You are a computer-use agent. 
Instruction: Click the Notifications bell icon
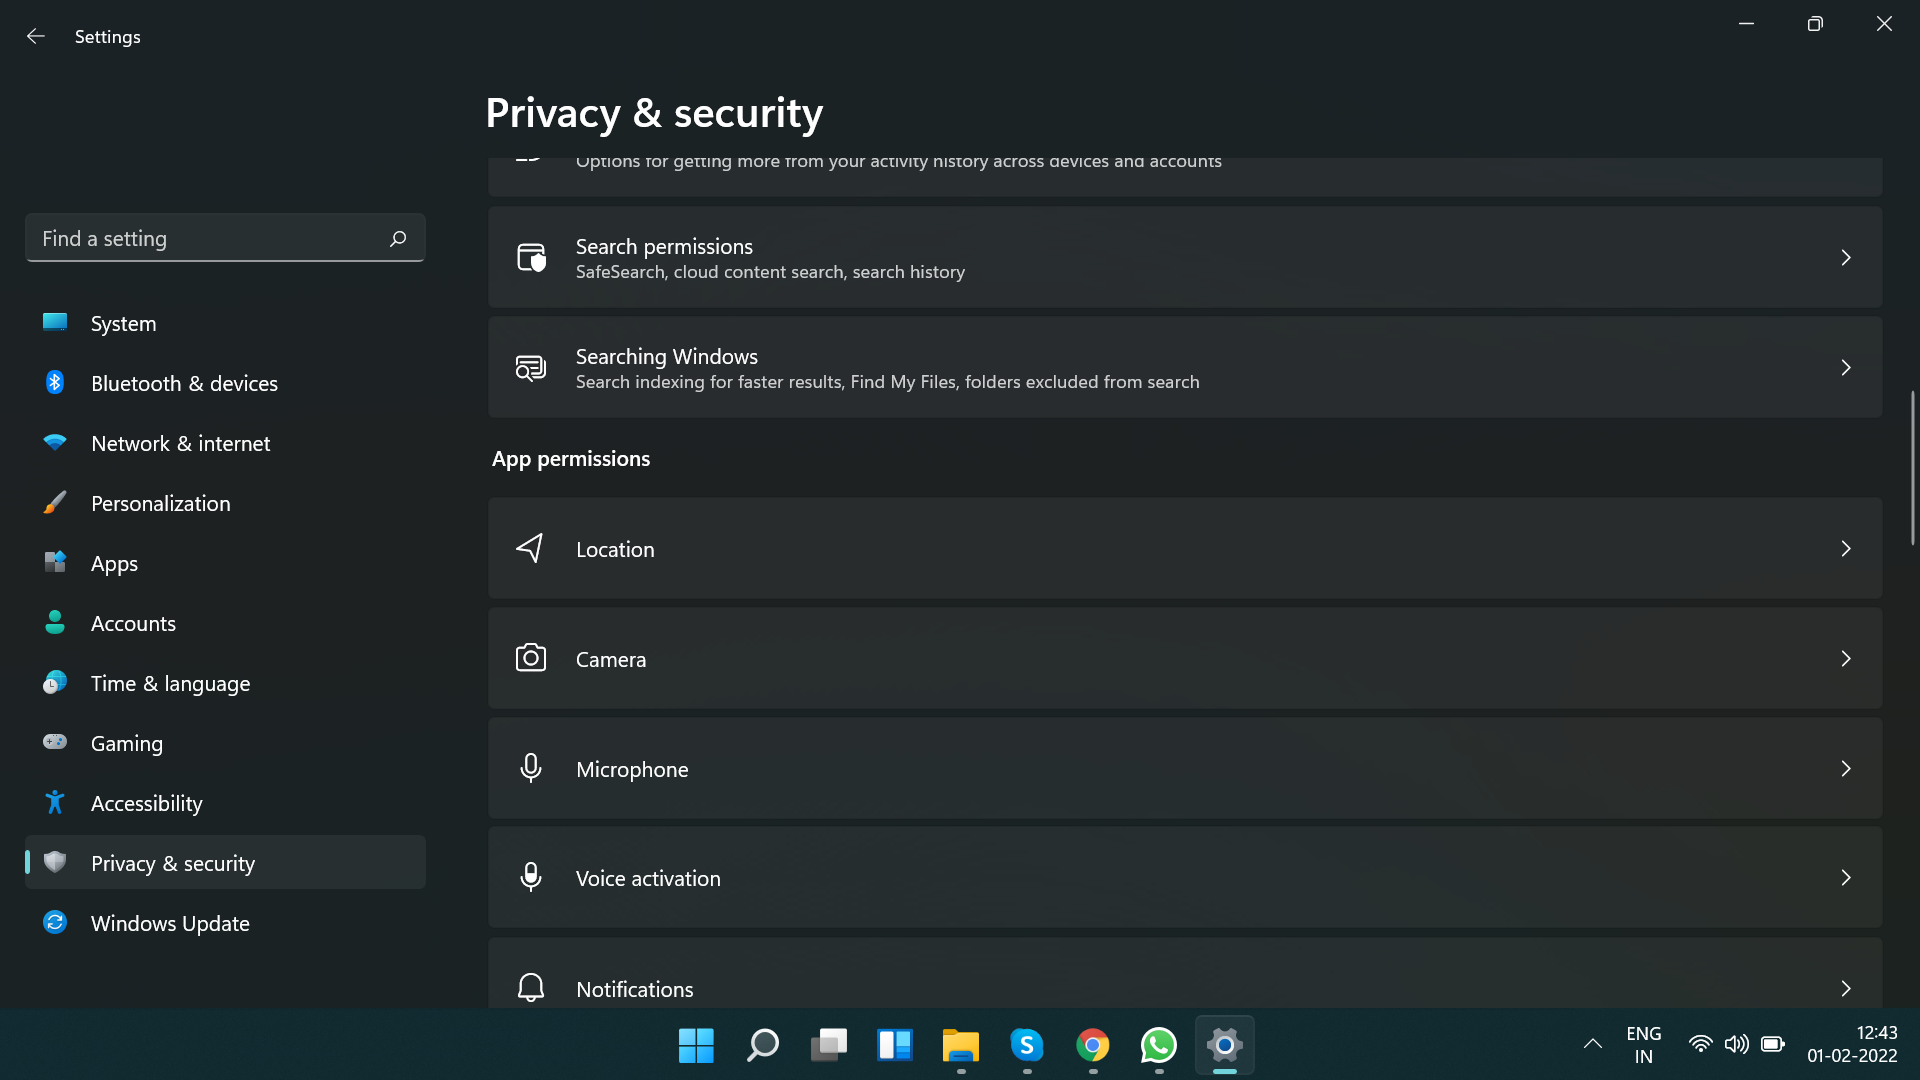pos(530,988)
